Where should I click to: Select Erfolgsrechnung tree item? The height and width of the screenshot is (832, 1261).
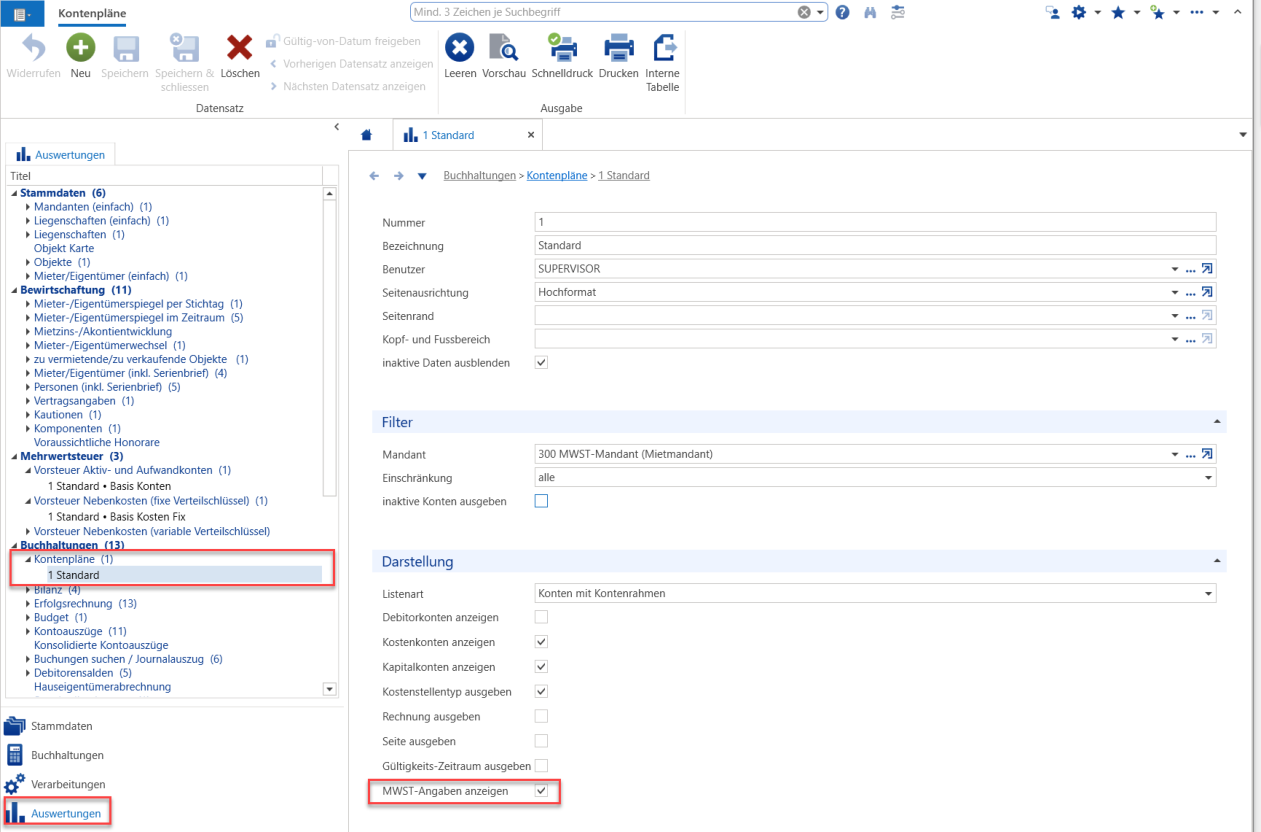tap(85, 604)
